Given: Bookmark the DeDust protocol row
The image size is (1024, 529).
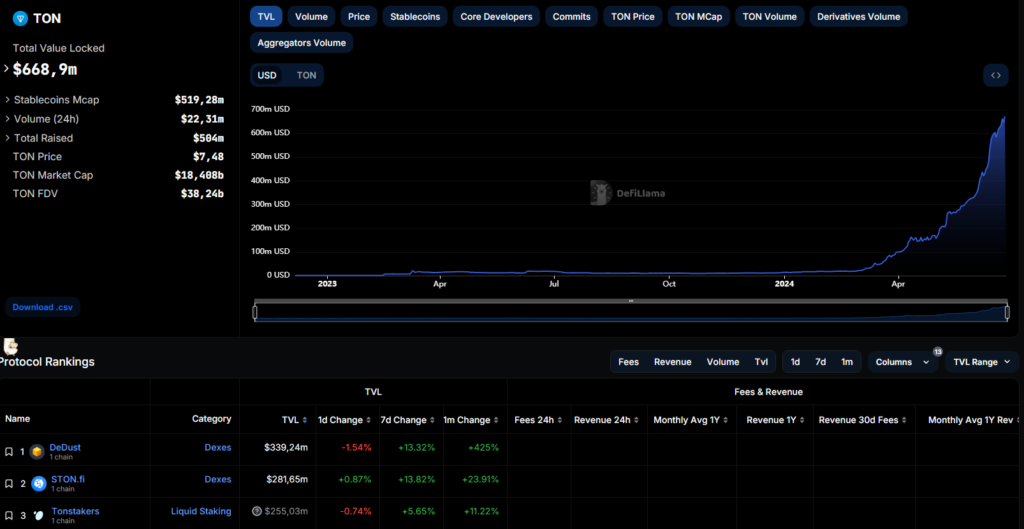Looking at the screenshot, I should 9,452.
